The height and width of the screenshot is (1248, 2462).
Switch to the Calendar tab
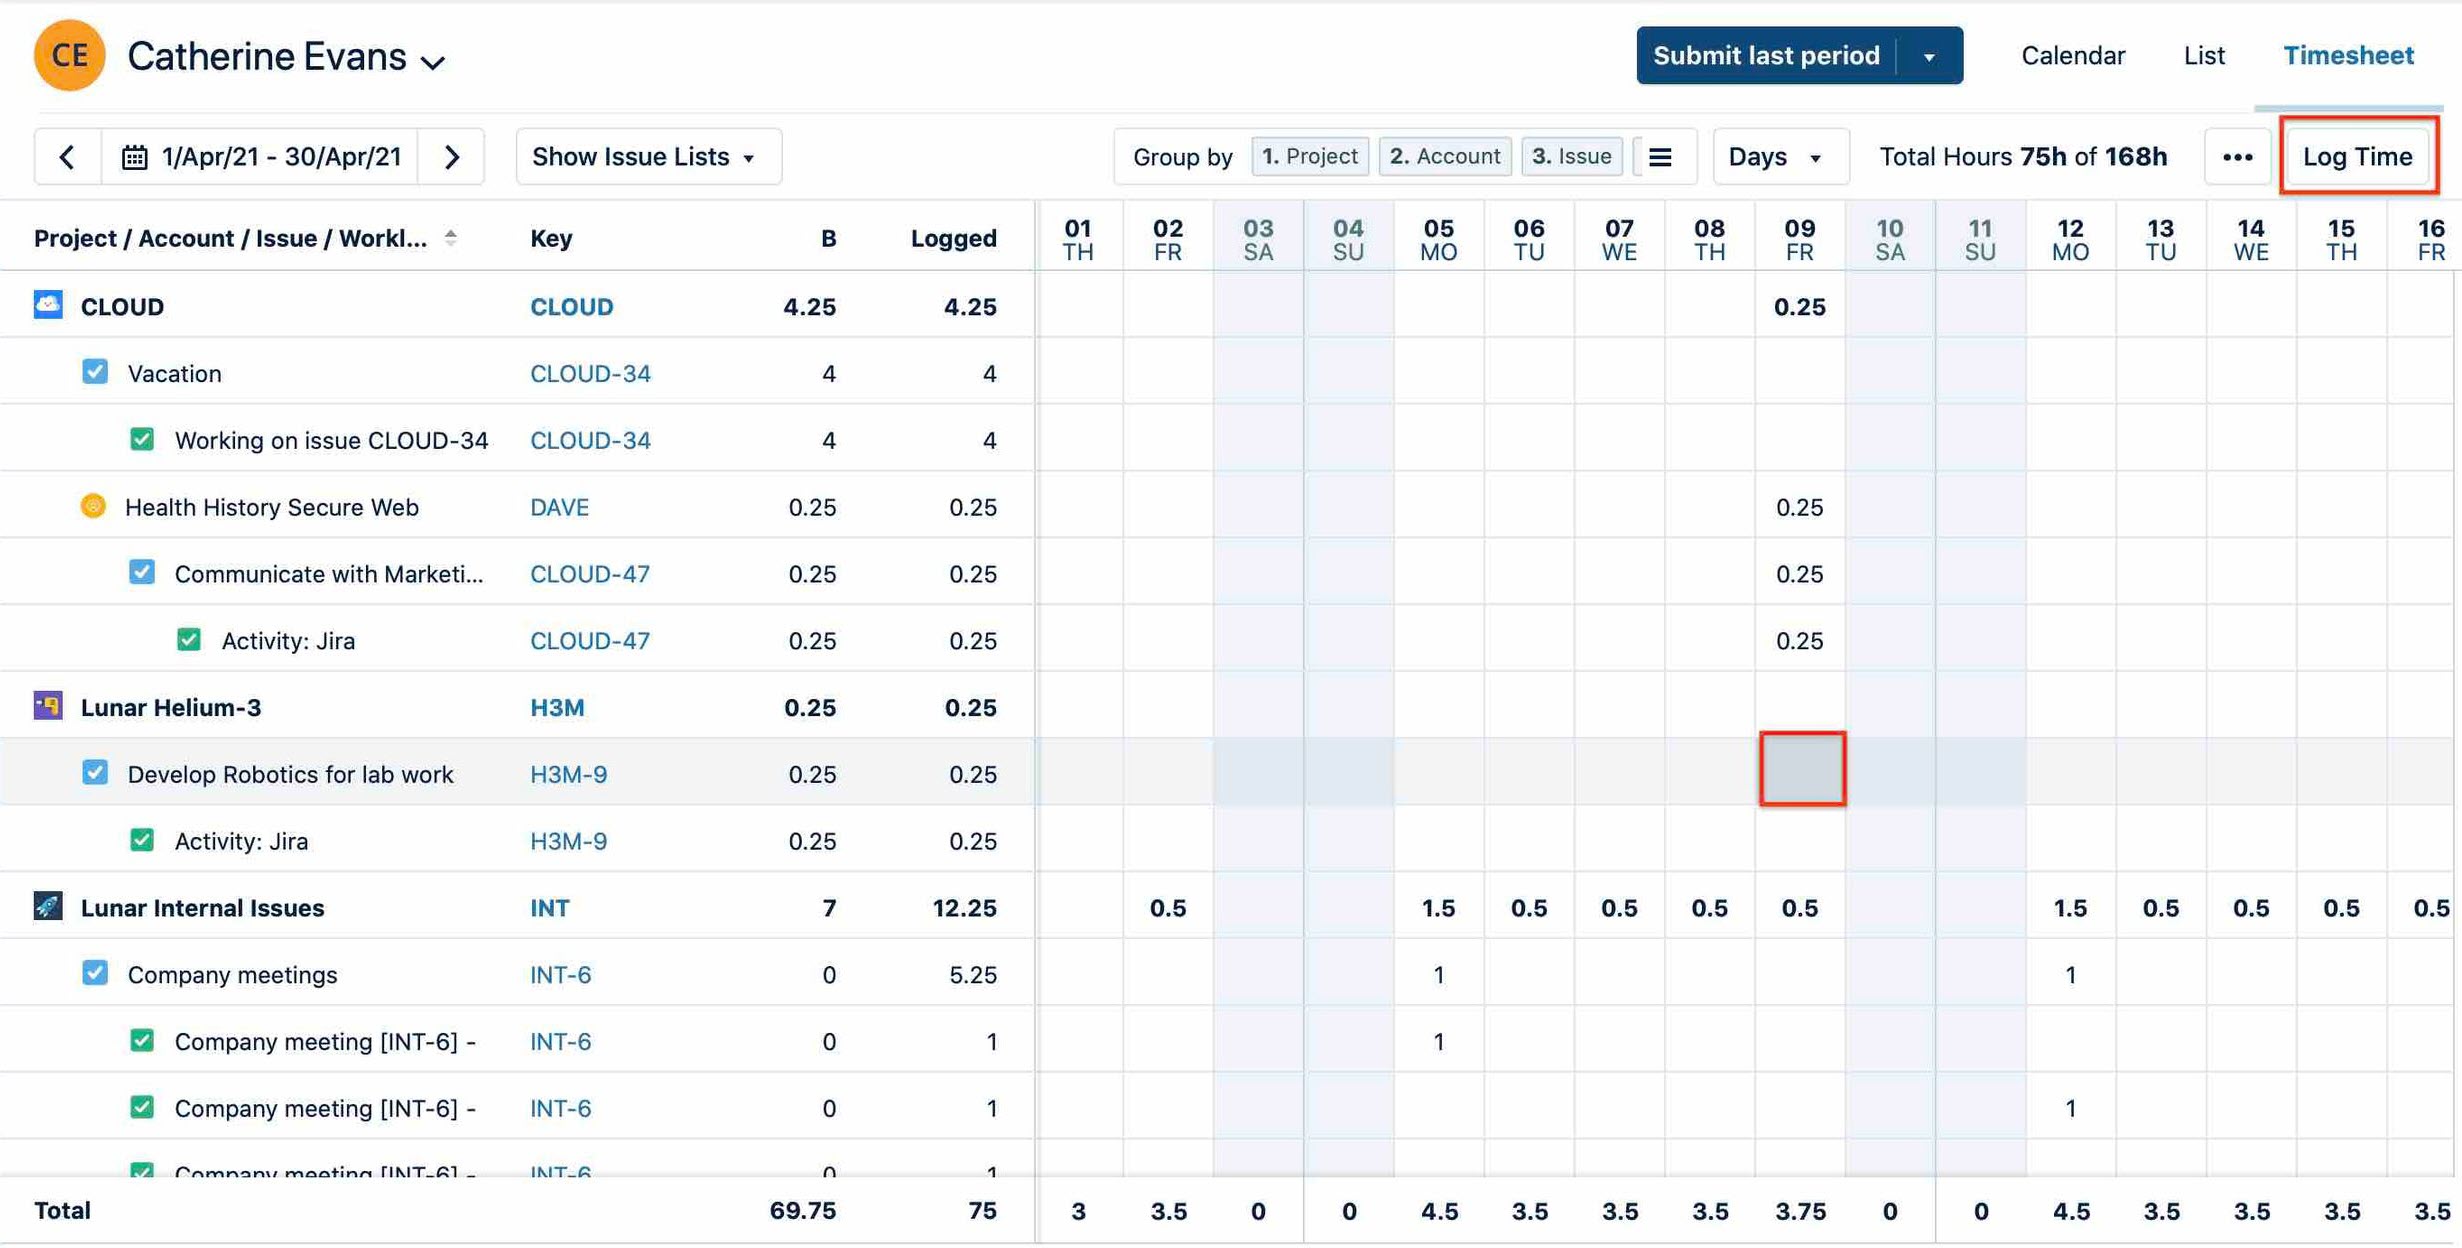point(2072,55)
